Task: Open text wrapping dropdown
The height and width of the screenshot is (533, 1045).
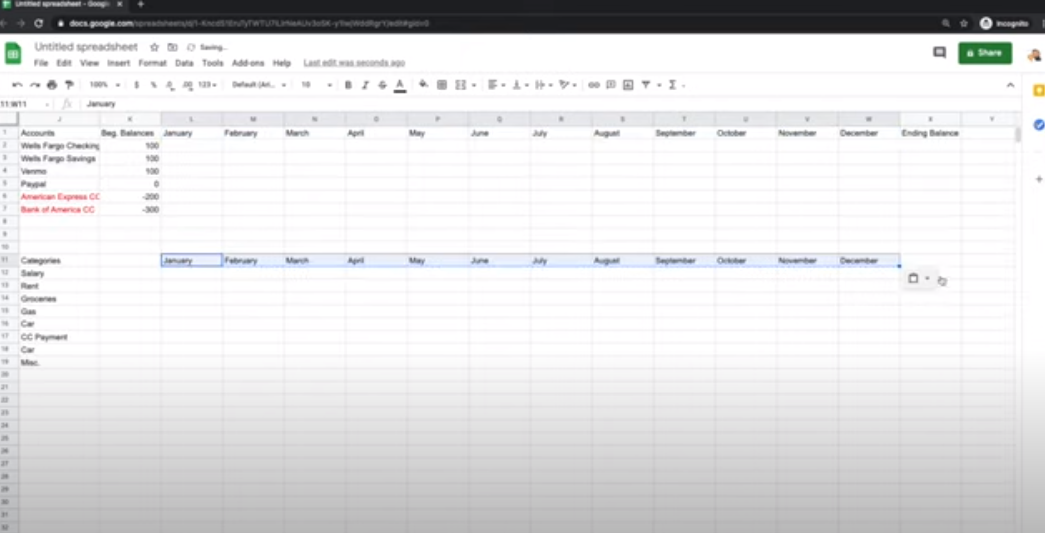Action: (x=543, y=85)
